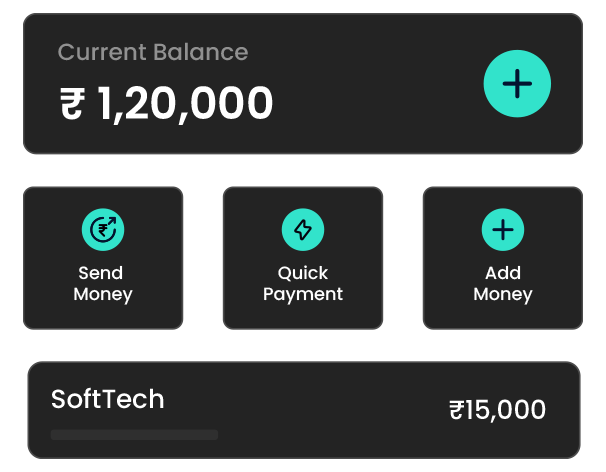
Task: Click the word Payment in the Quick Payment tile
Action: pos(303,295)
